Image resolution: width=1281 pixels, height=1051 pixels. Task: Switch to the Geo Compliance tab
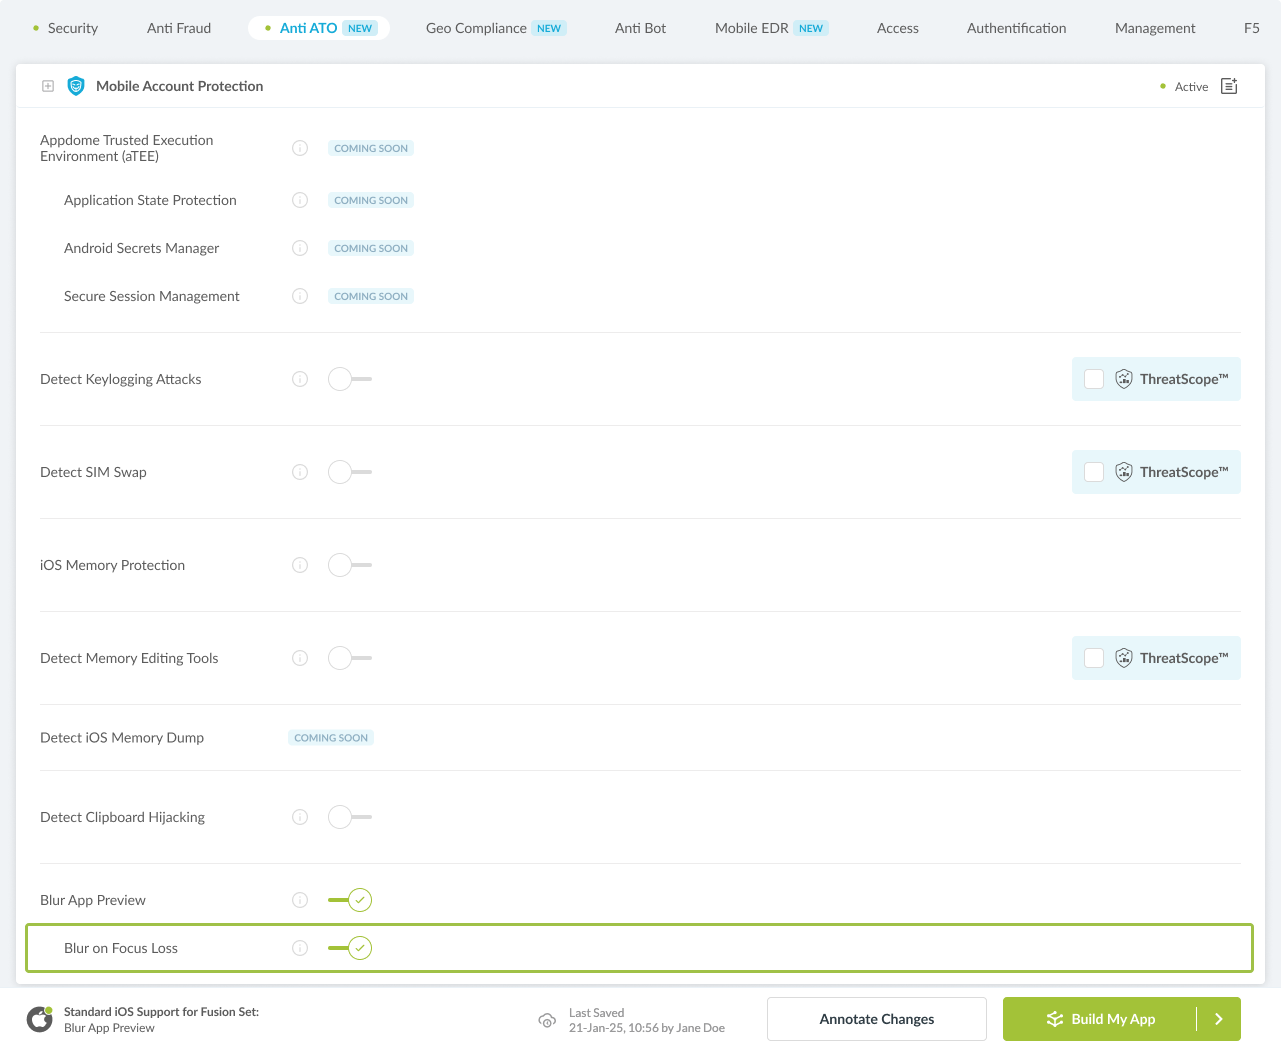point(476,28)
